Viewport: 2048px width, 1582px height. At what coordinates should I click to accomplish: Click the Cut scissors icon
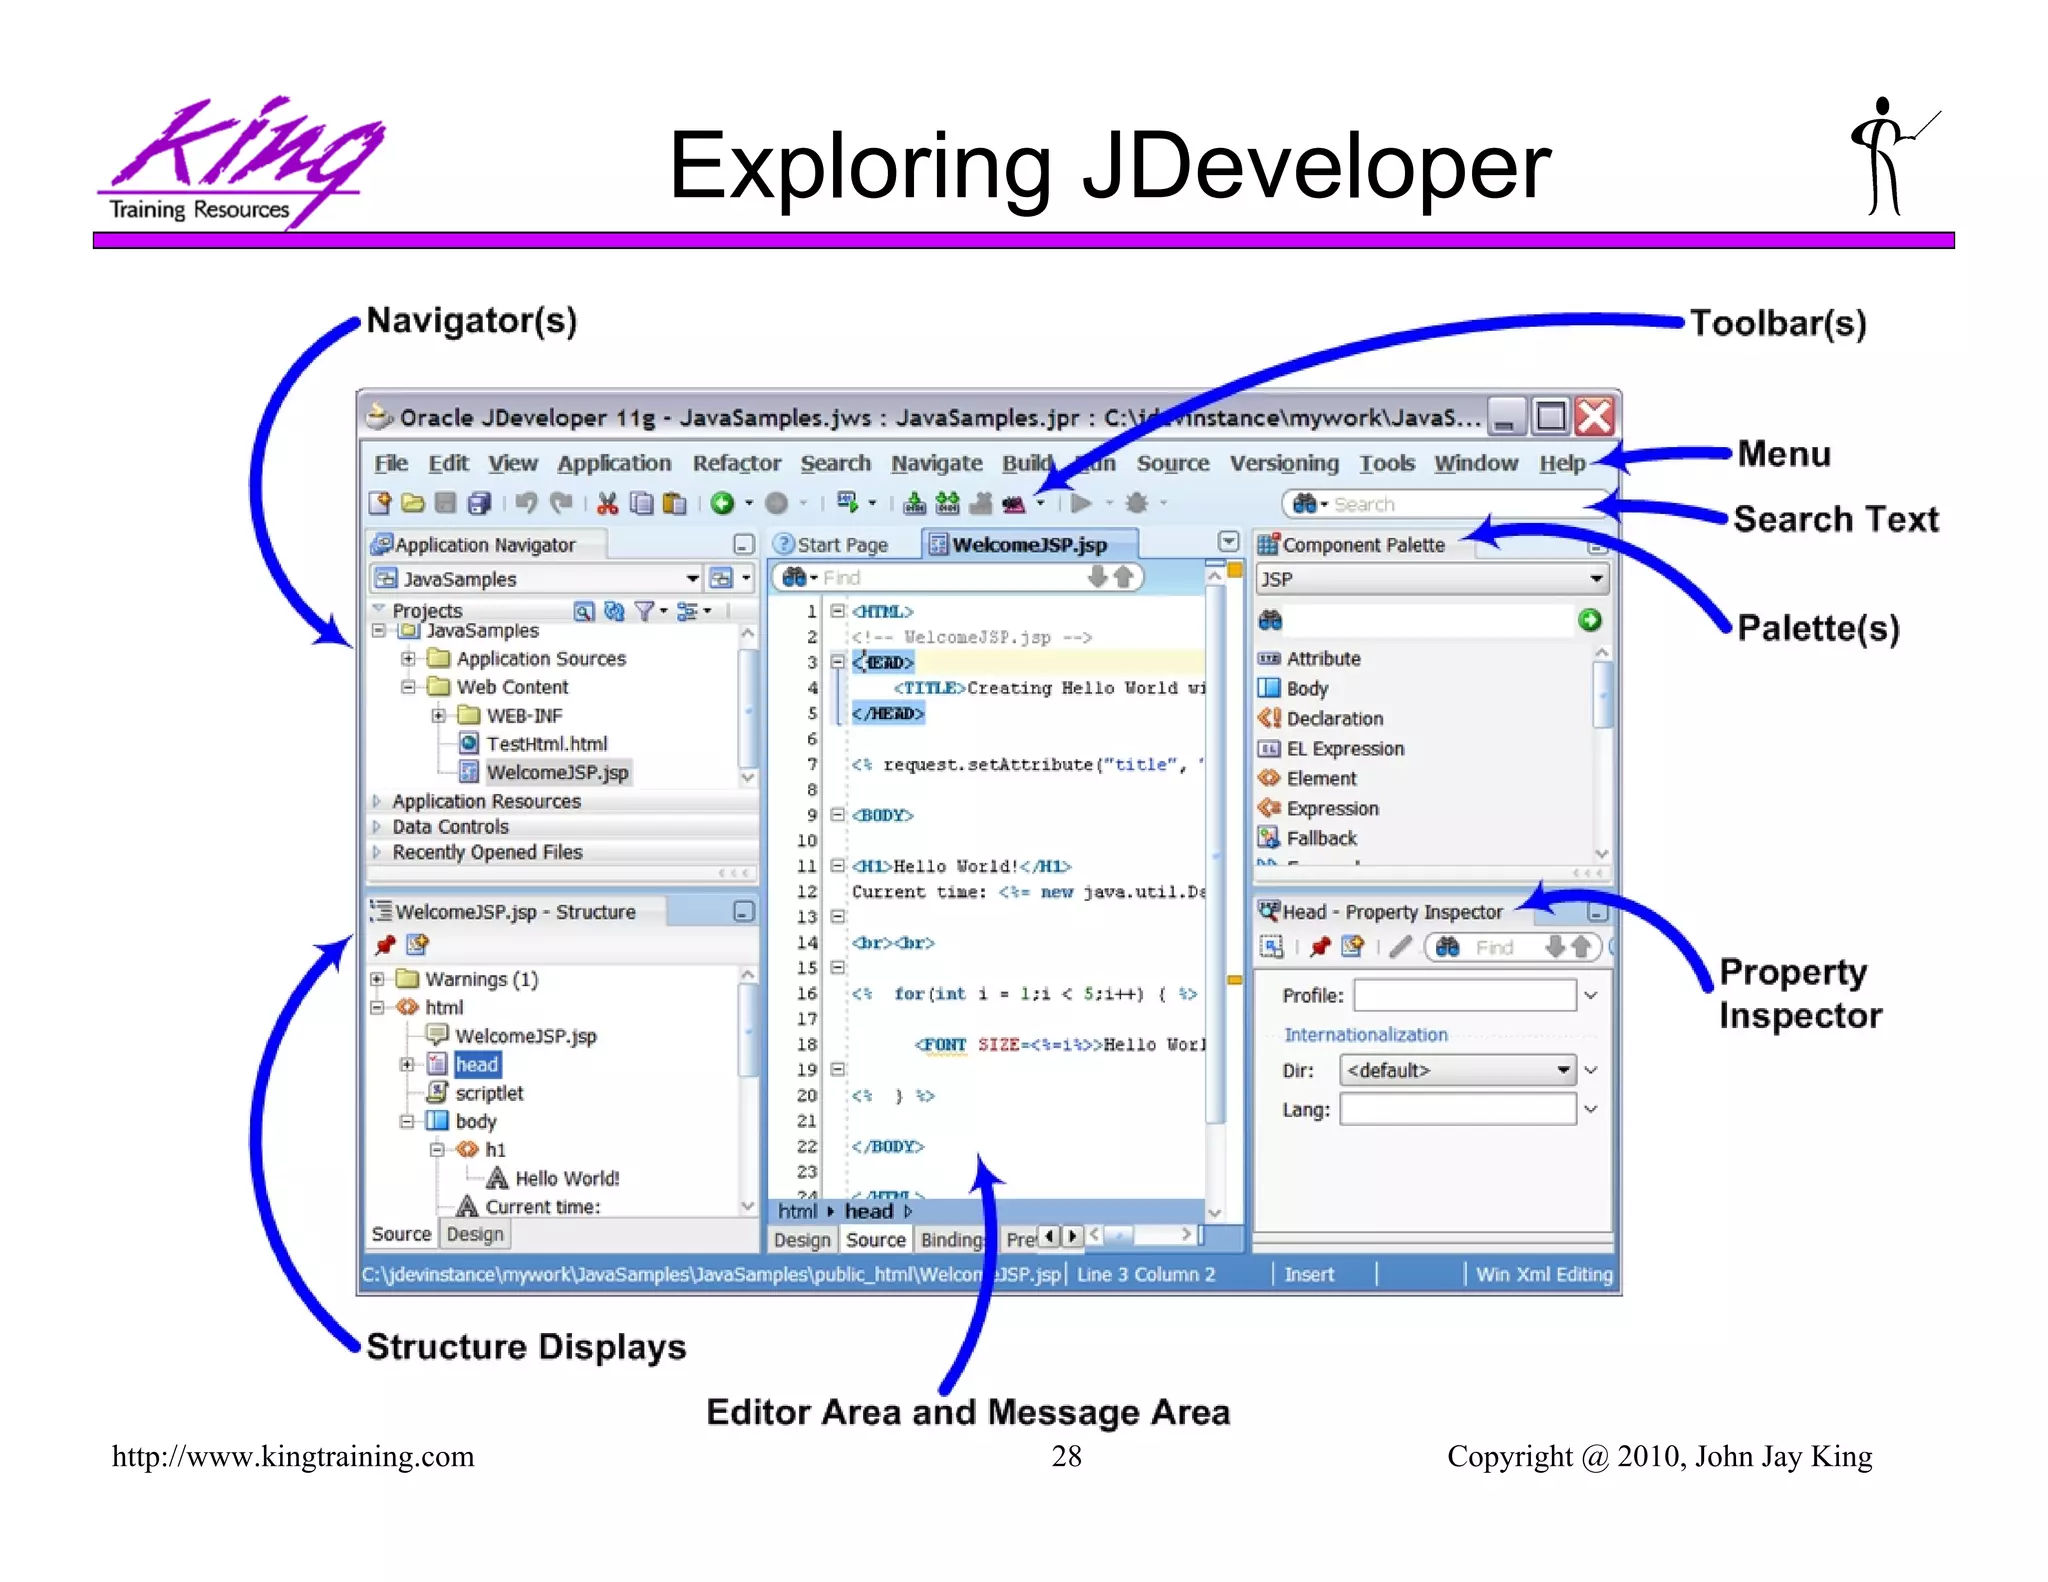click(607, 503)
